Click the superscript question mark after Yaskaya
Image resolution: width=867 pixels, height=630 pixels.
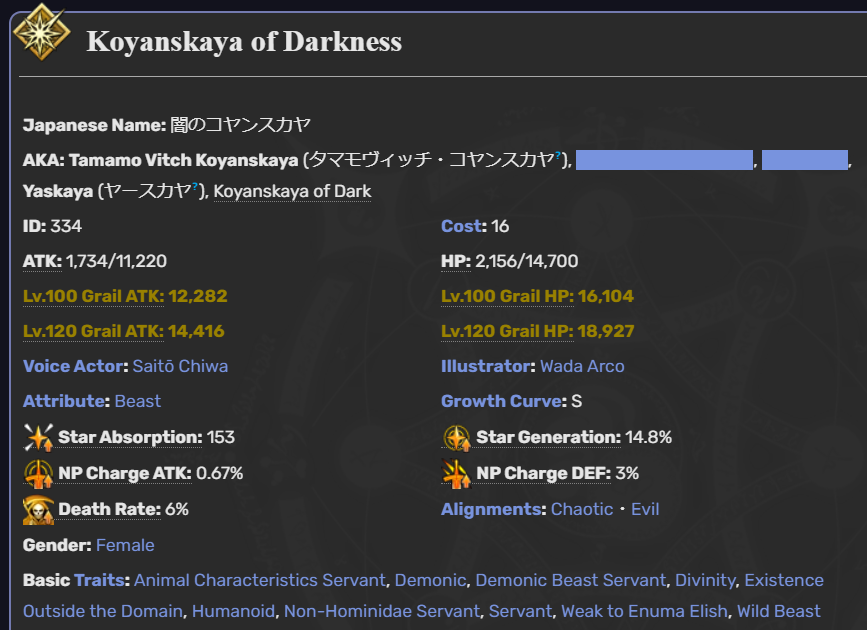[195, 186]
